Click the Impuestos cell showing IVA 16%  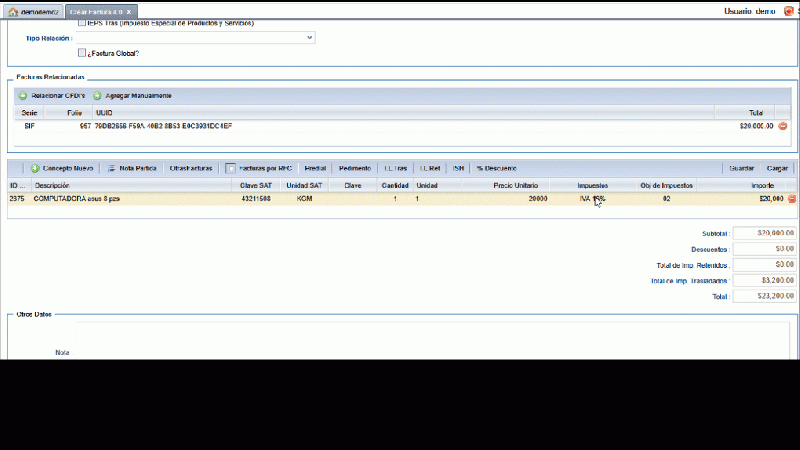pyautogui.click(x=593, y=200)
